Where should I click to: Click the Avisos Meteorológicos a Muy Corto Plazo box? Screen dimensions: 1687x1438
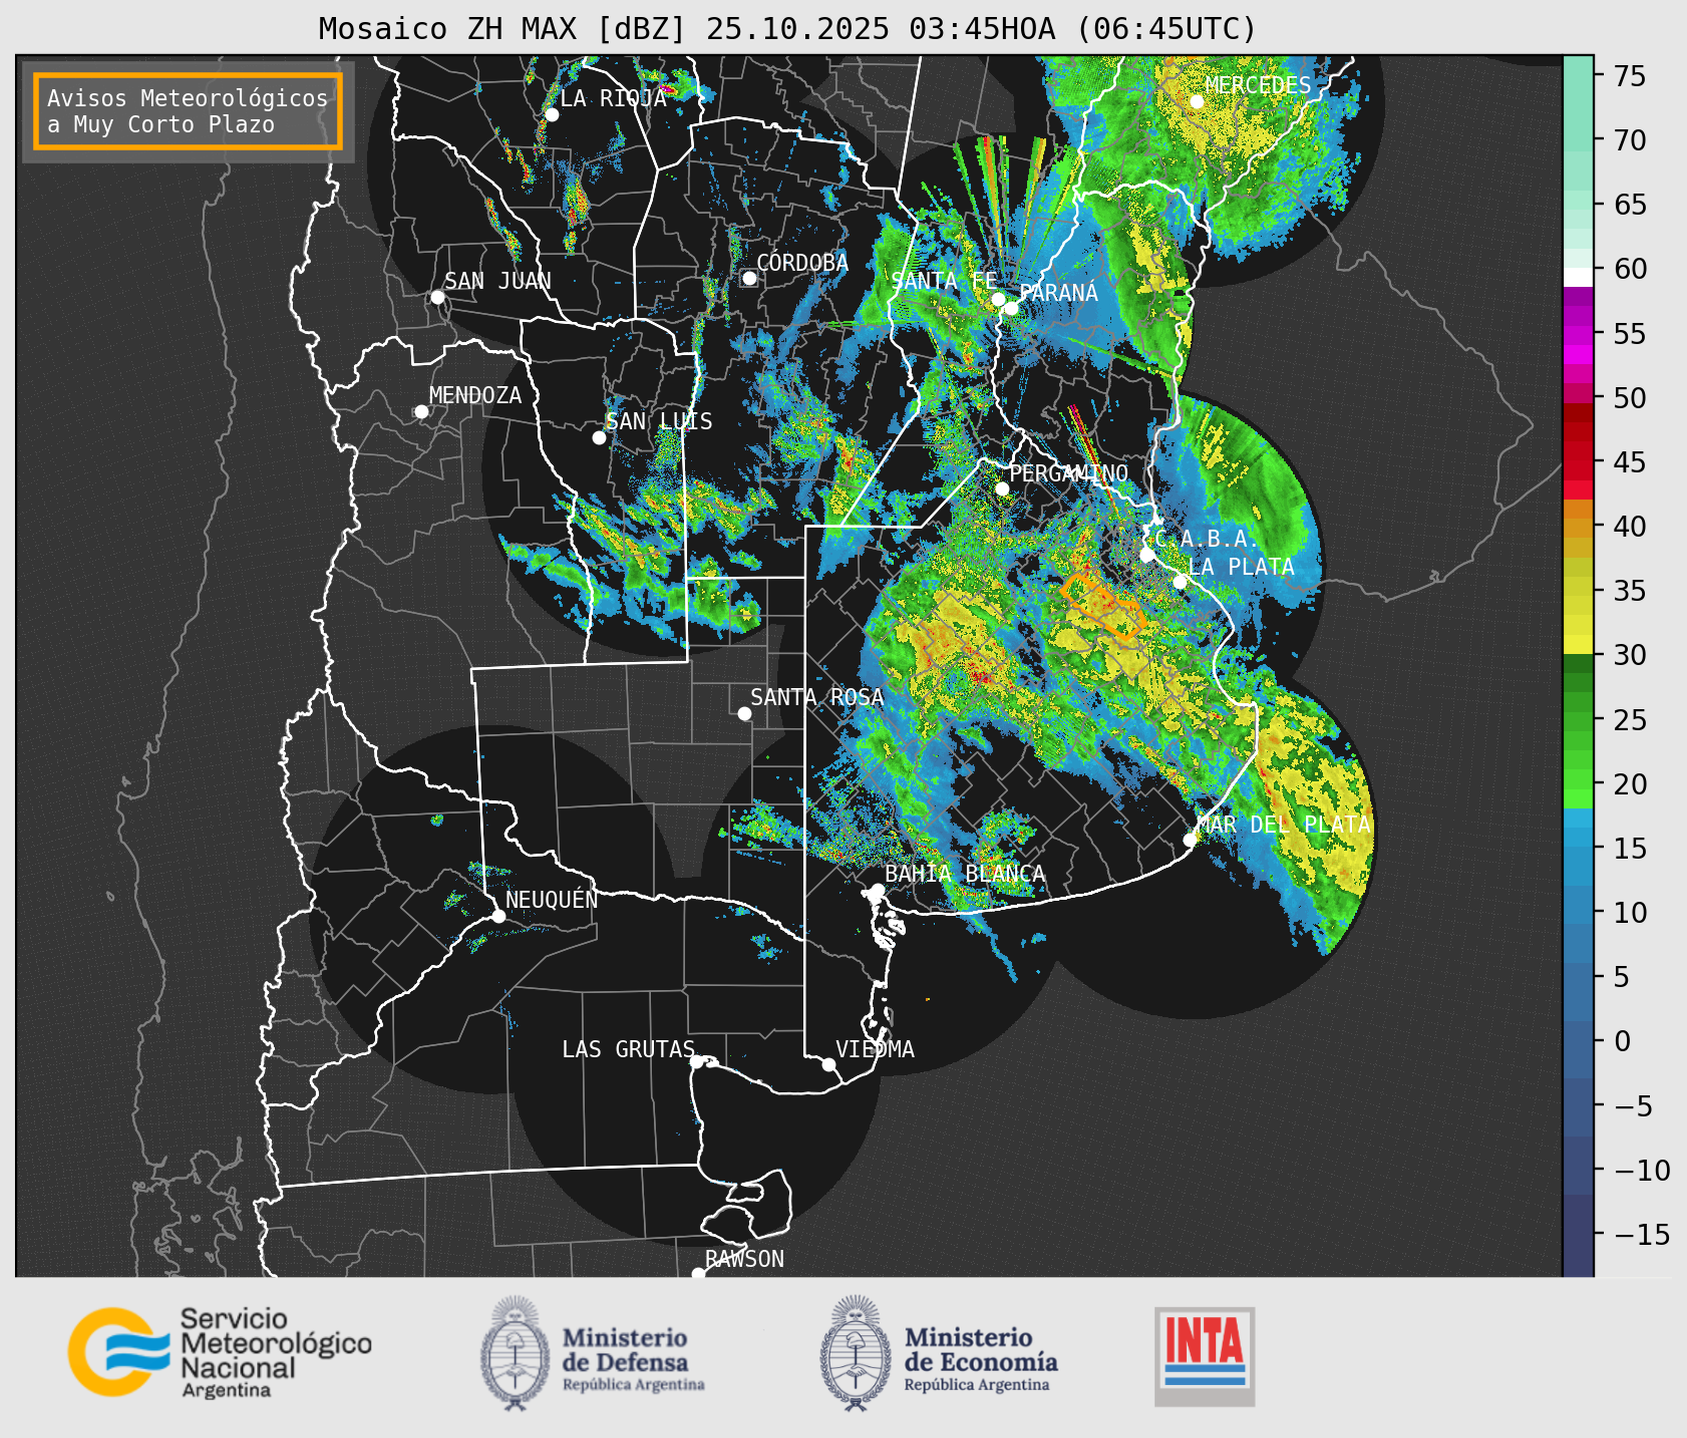[x=188, y=111]
